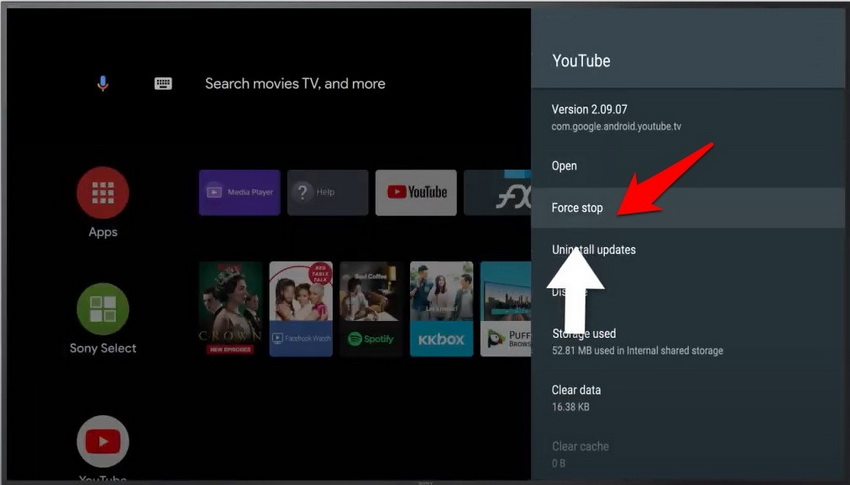Image resolution: width=850 pixels, height=485 pixels.
Task: Open the Spotify tile
Action: click(371, 309)
